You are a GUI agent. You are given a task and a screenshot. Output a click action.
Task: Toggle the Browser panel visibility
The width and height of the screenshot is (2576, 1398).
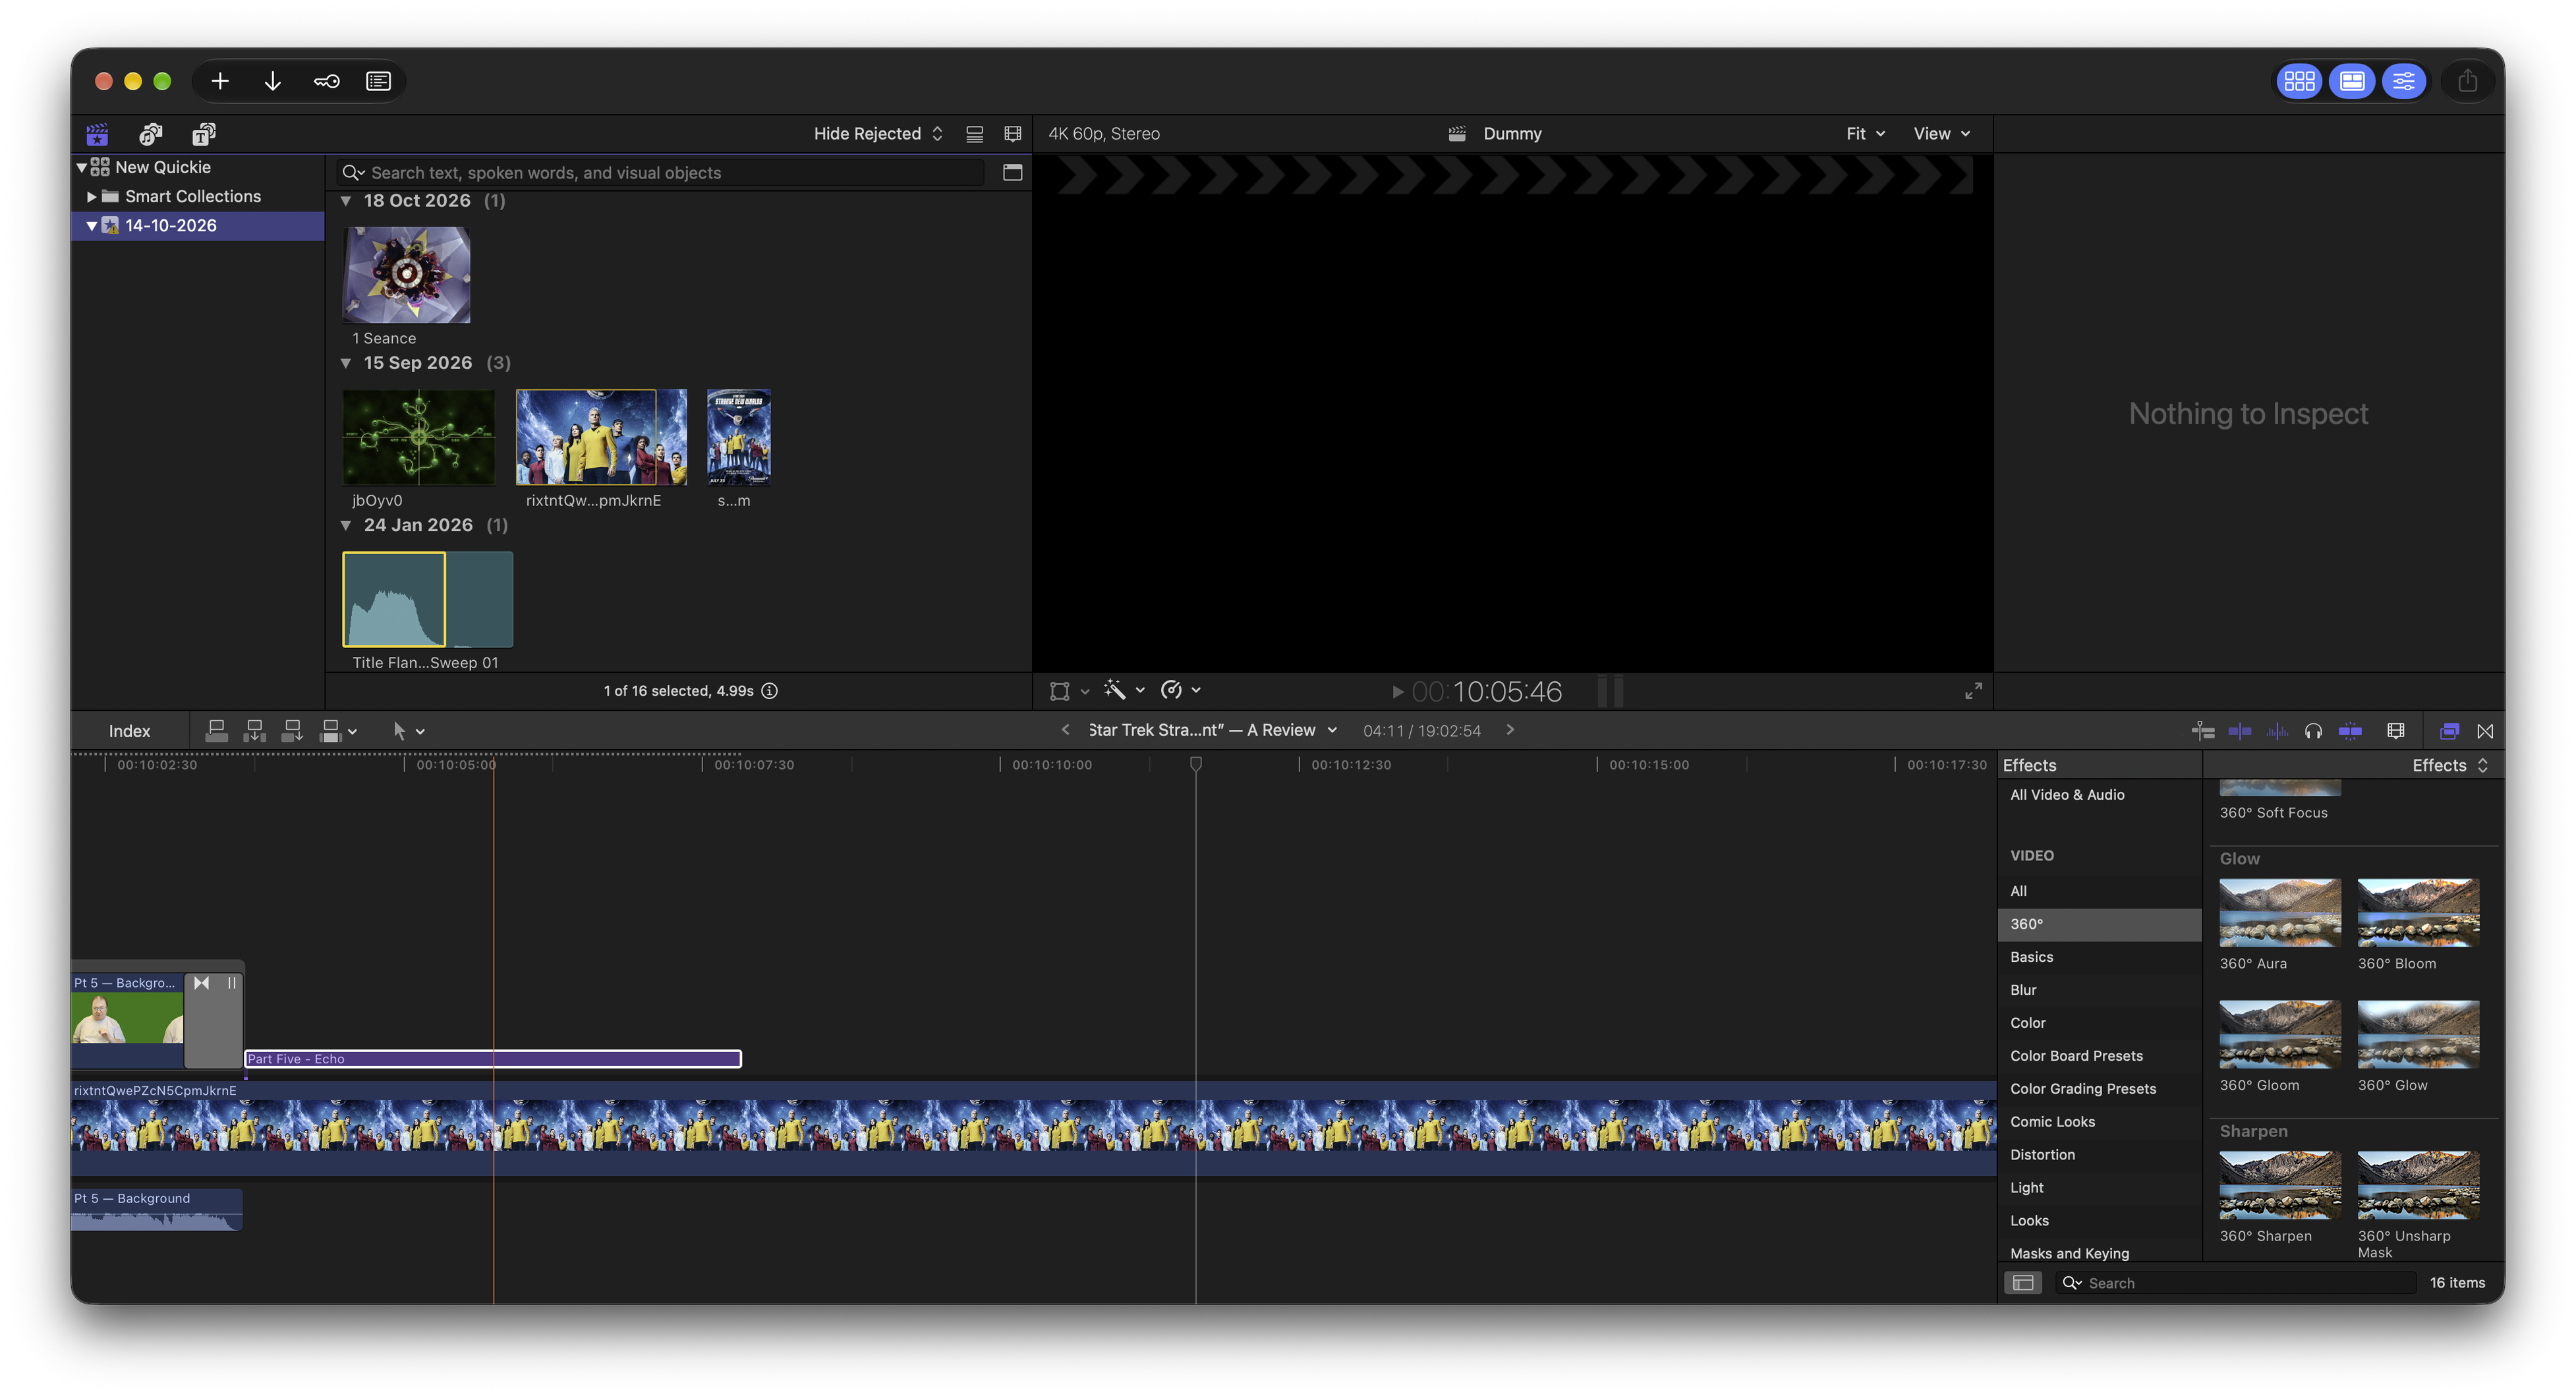(2299, 81)
